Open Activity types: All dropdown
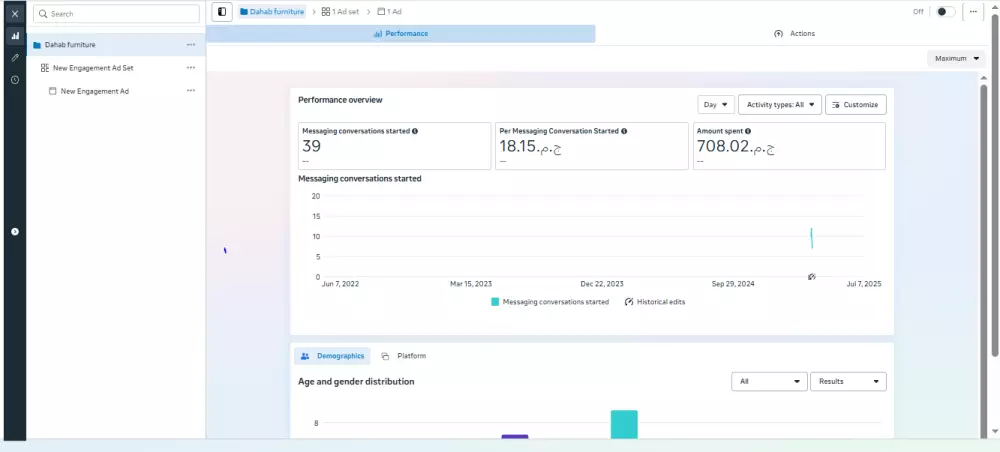This screenshot has width=1000, height=452. [x=779, y=105]
